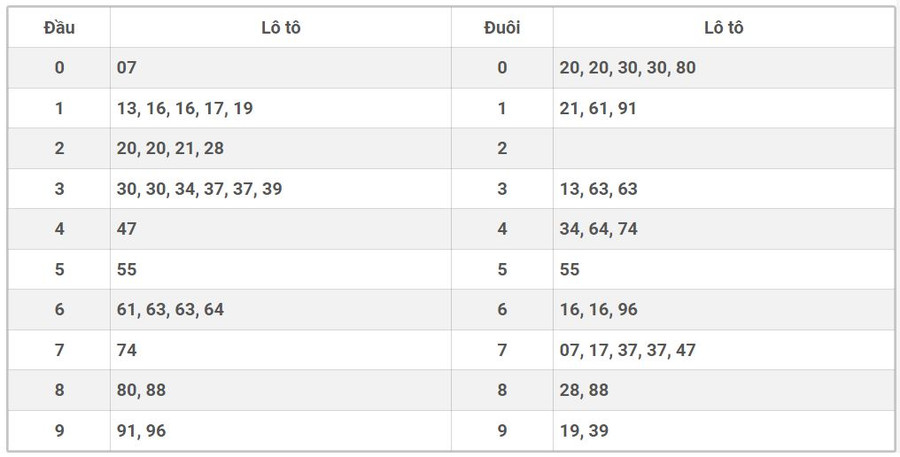Click the cell containing "61, 63, 63, 64"
The width and height of the screenshot is (900, 457).
tap(170, 309)
